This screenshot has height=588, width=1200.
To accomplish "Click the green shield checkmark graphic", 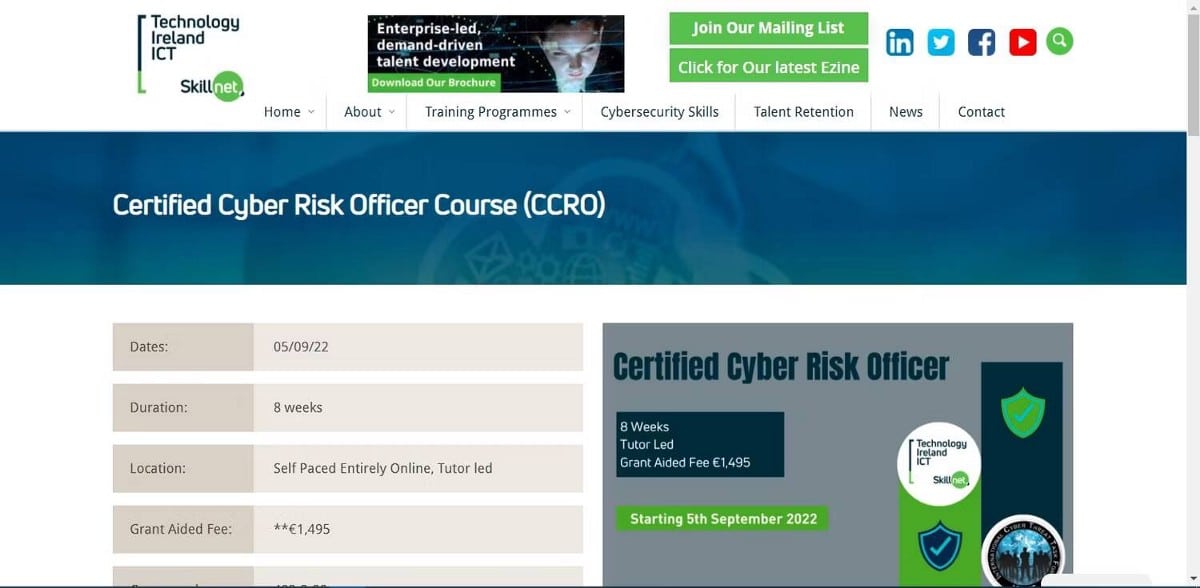I will [1022, 412].
